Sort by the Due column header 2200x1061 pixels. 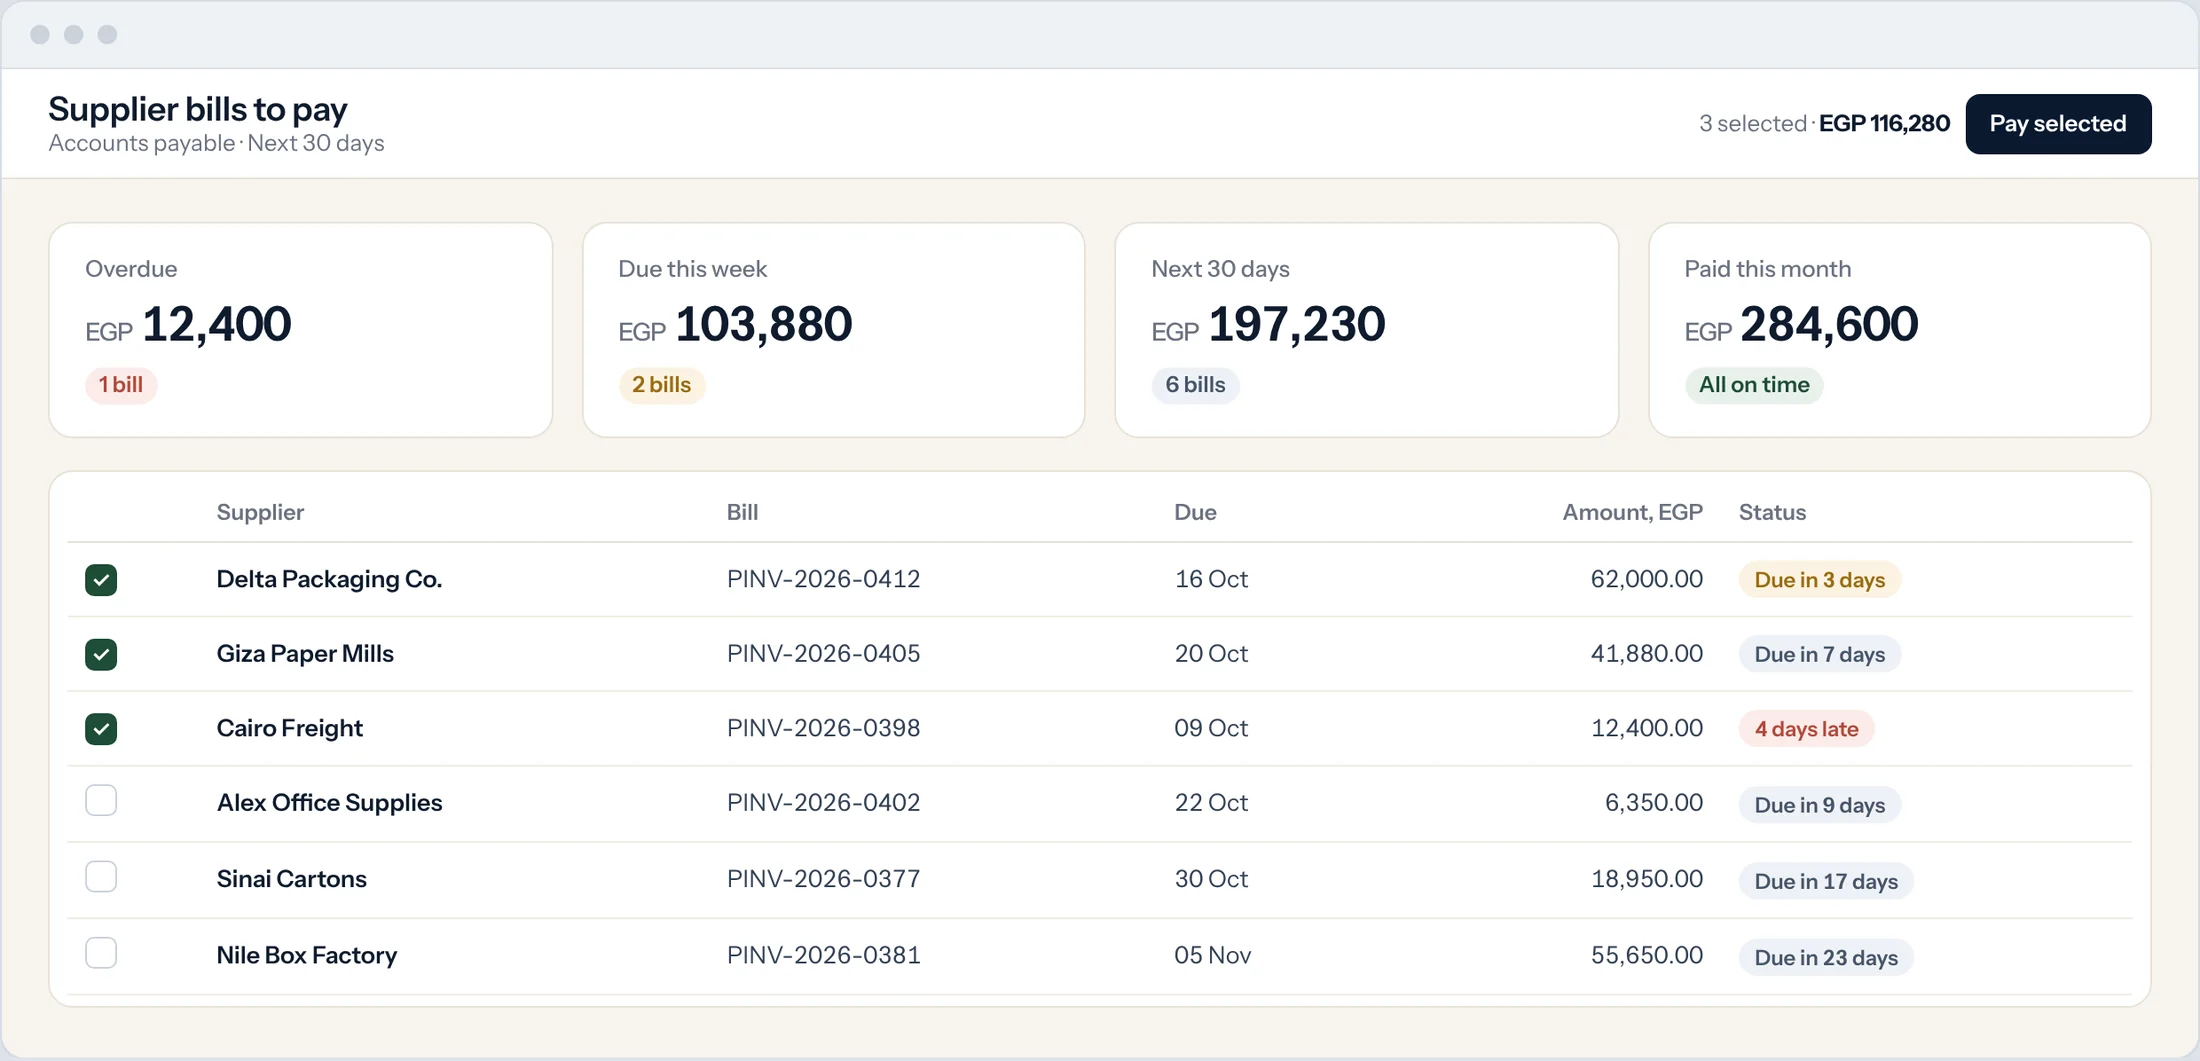[x=1195, y=512]
